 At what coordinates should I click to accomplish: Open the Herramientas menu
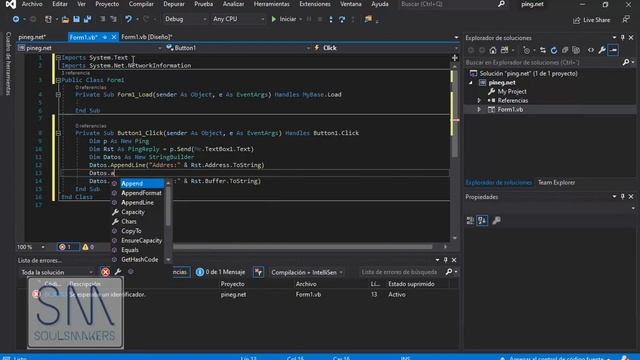tap(271, 4)
